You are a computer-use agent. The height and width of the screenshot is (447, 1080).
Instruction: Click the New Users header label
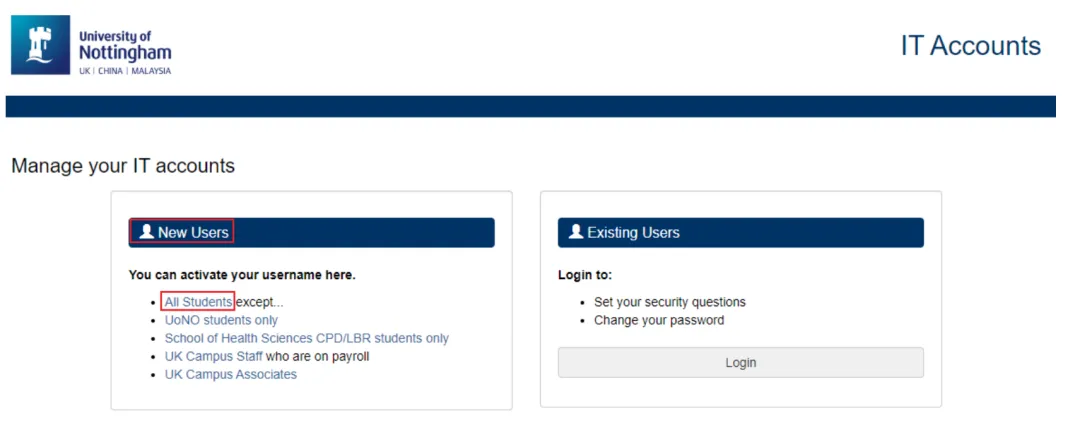[194, 233]
